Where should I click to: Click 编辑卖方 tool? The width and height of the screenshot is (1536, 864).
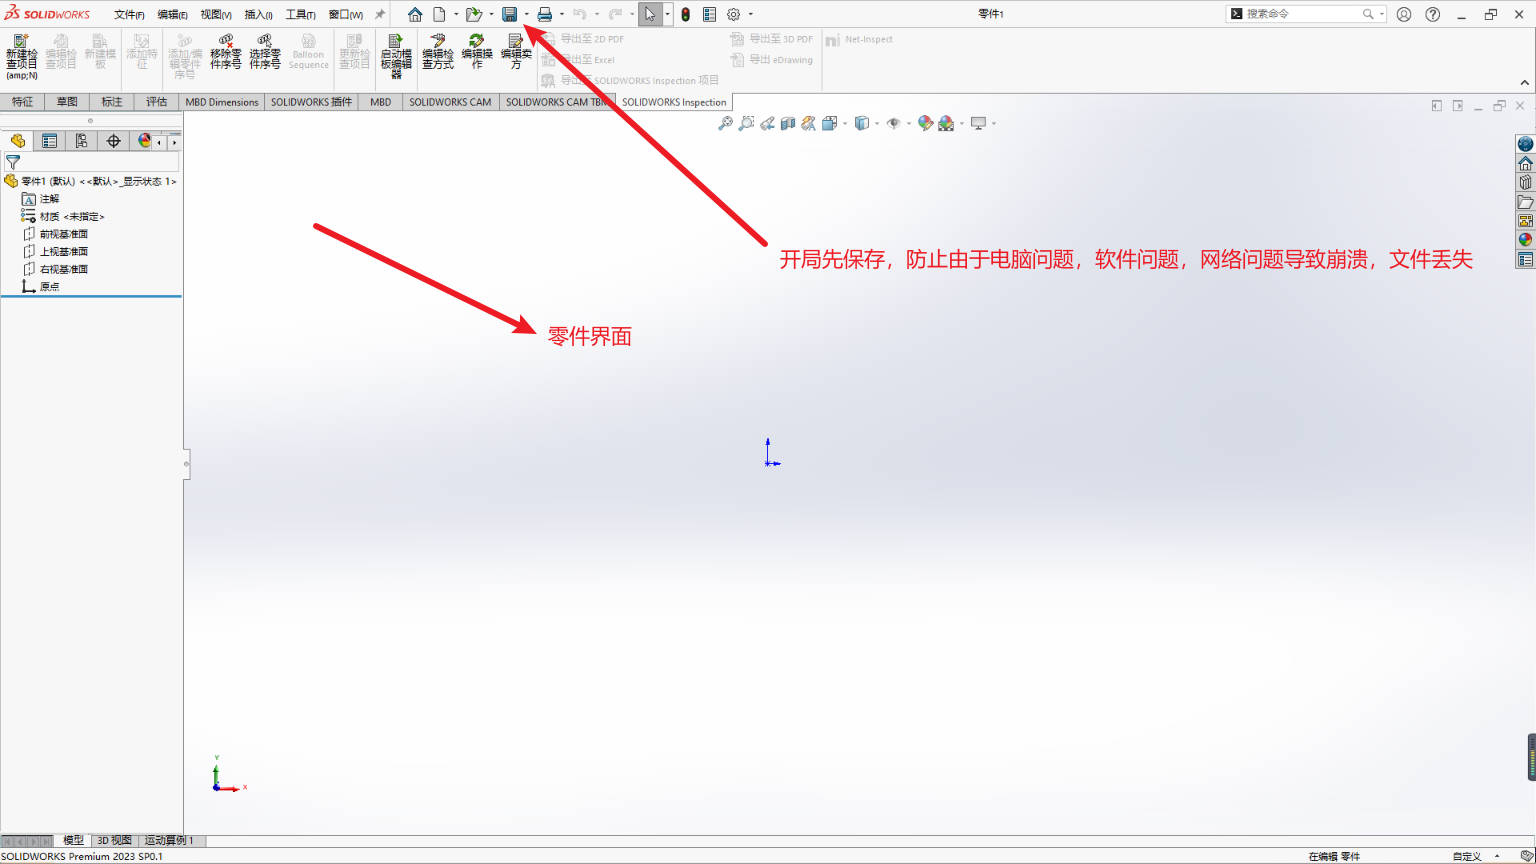point(516,52)
